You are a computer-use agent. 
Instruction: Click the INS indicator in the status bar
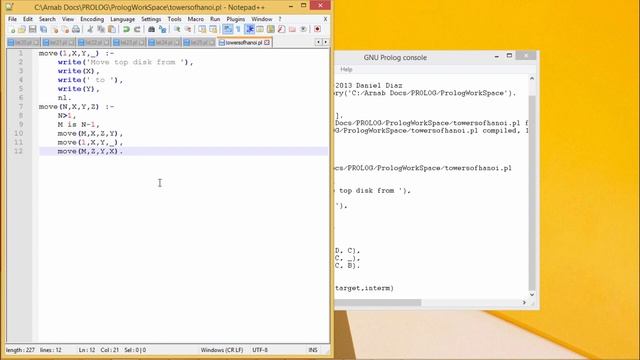coord(313,350)
